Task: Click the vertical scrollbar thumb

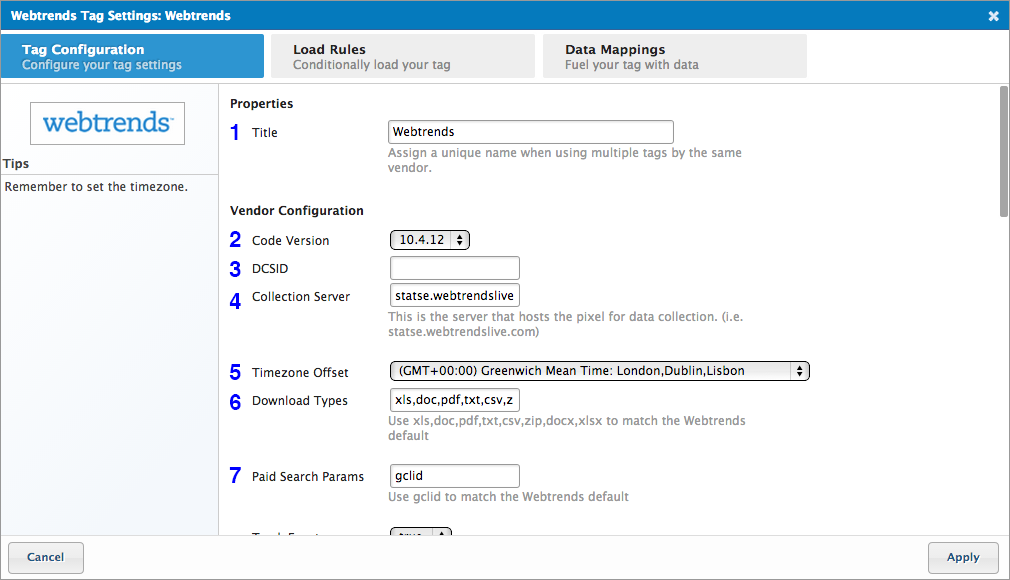Action: tap(1003, 150)
